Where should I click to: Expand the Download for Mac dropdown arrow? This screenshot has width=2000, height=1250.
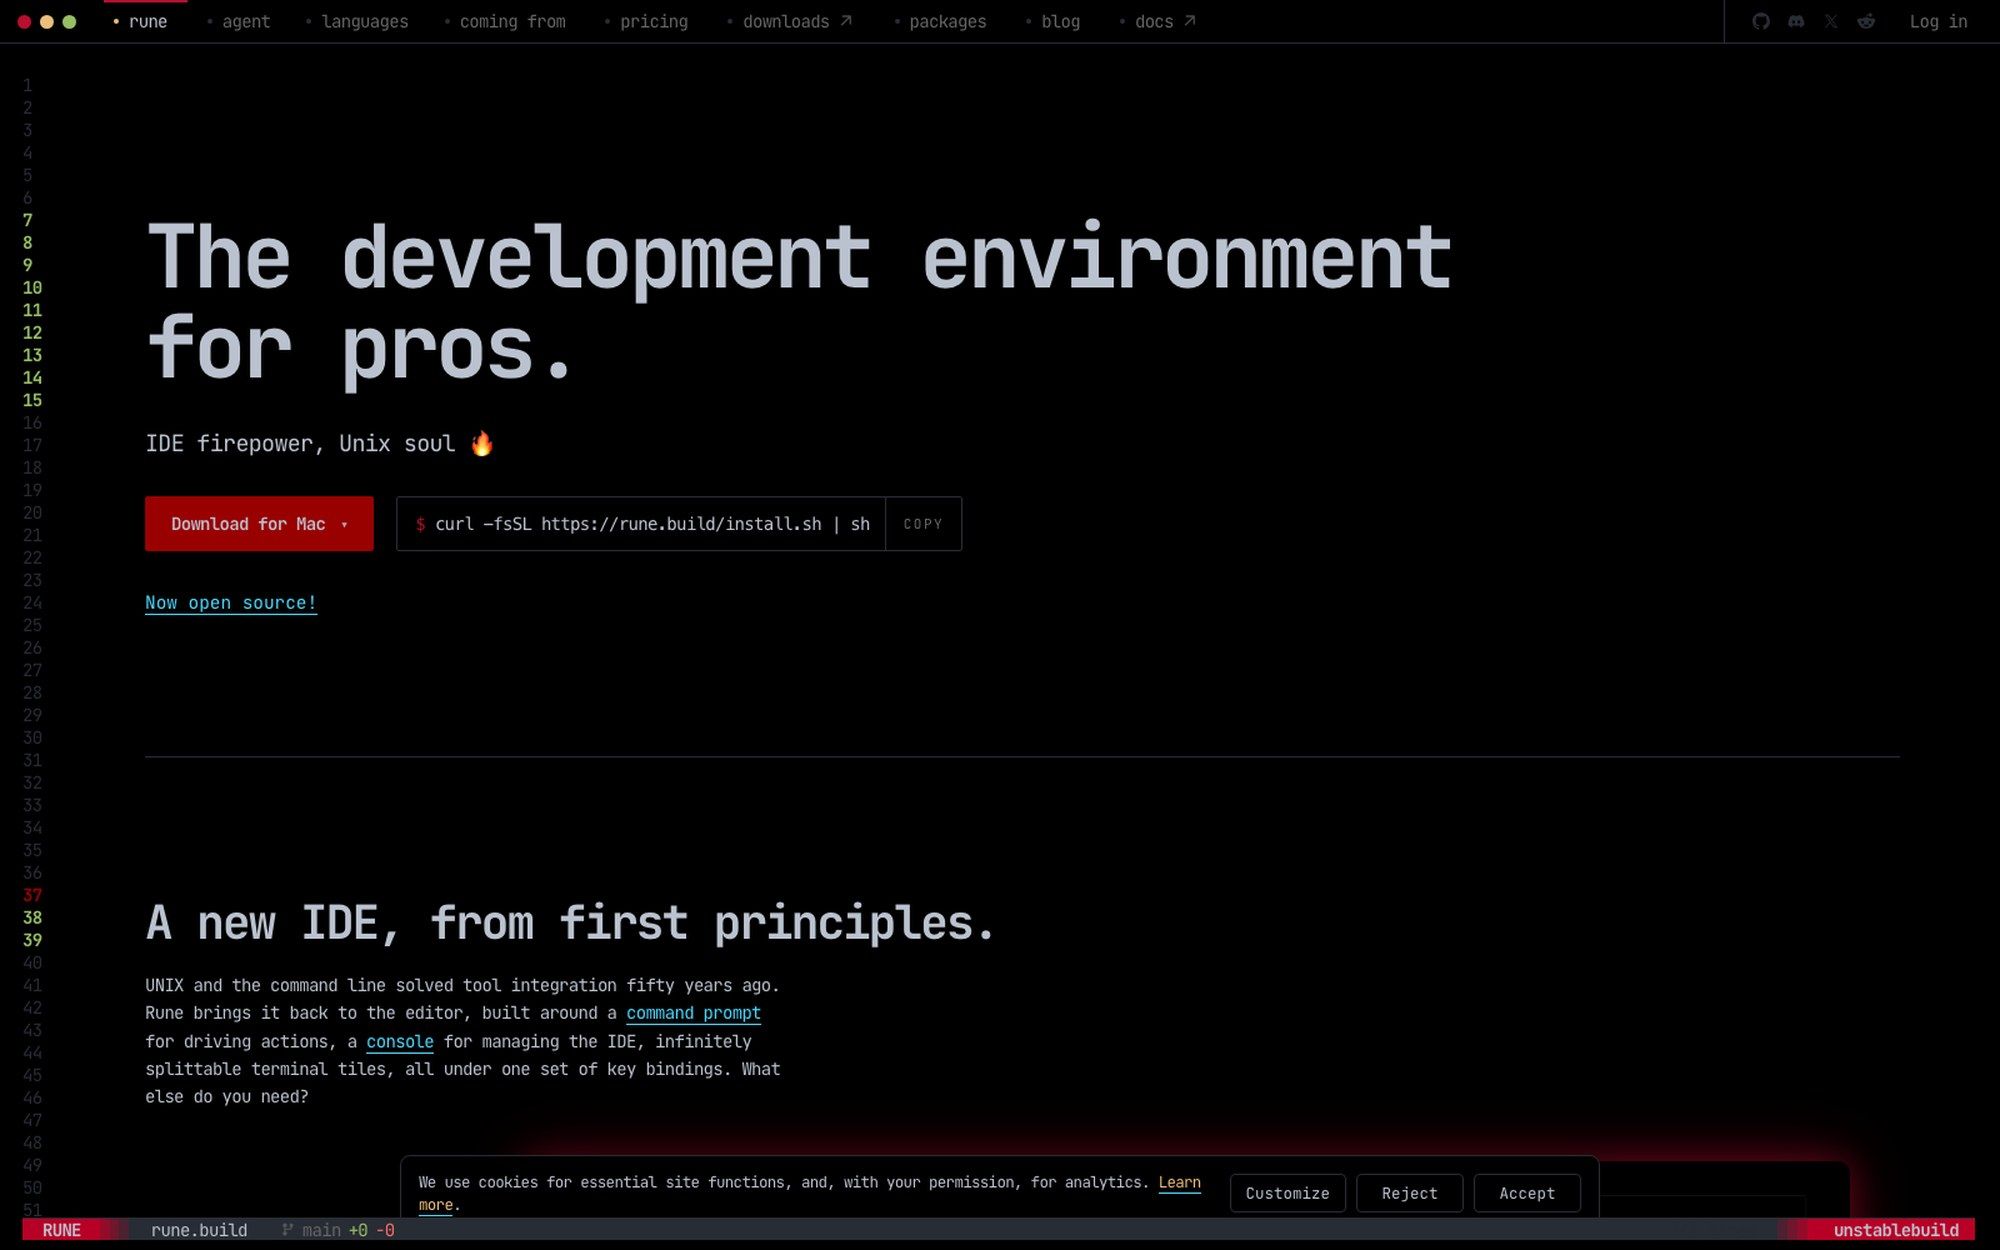coord(344,525)
